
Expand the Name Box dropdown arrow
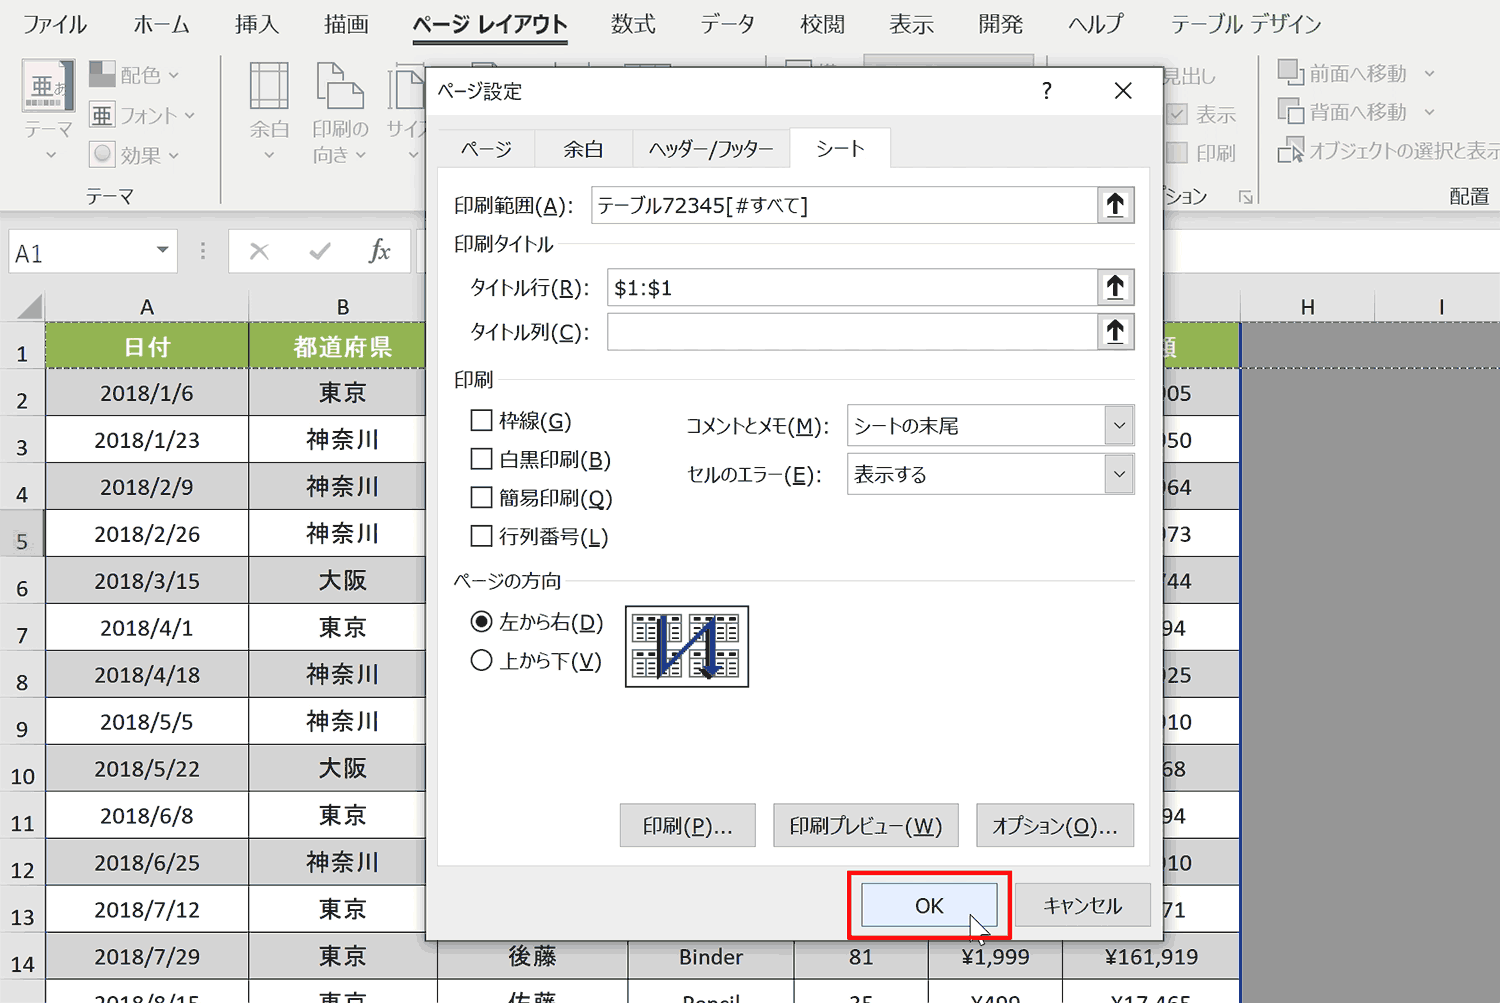(x=162, y=250)
